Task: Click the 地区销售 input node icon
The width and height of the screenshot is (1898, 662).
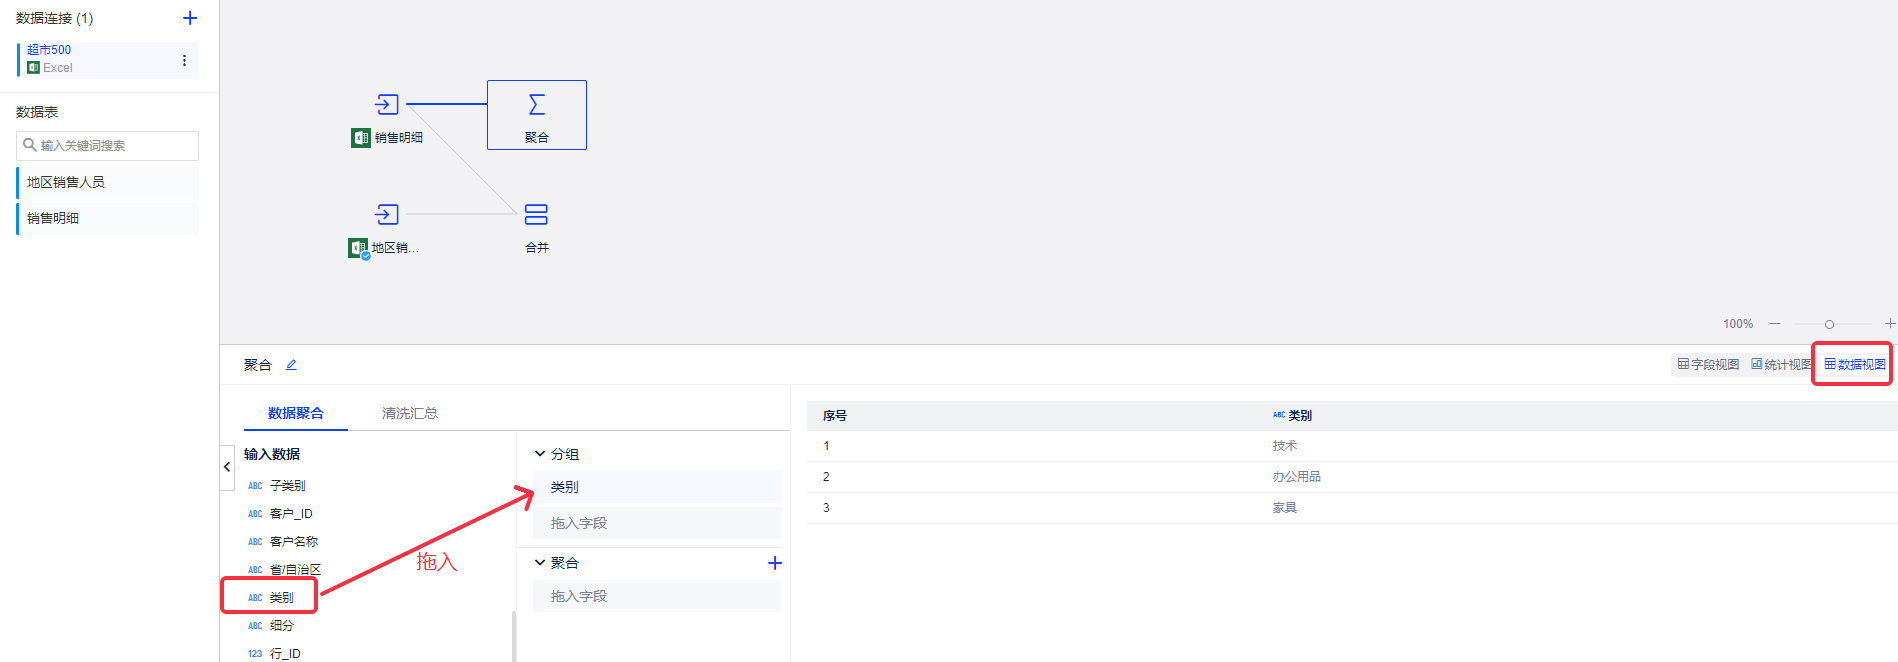Action: coord(387,214)
